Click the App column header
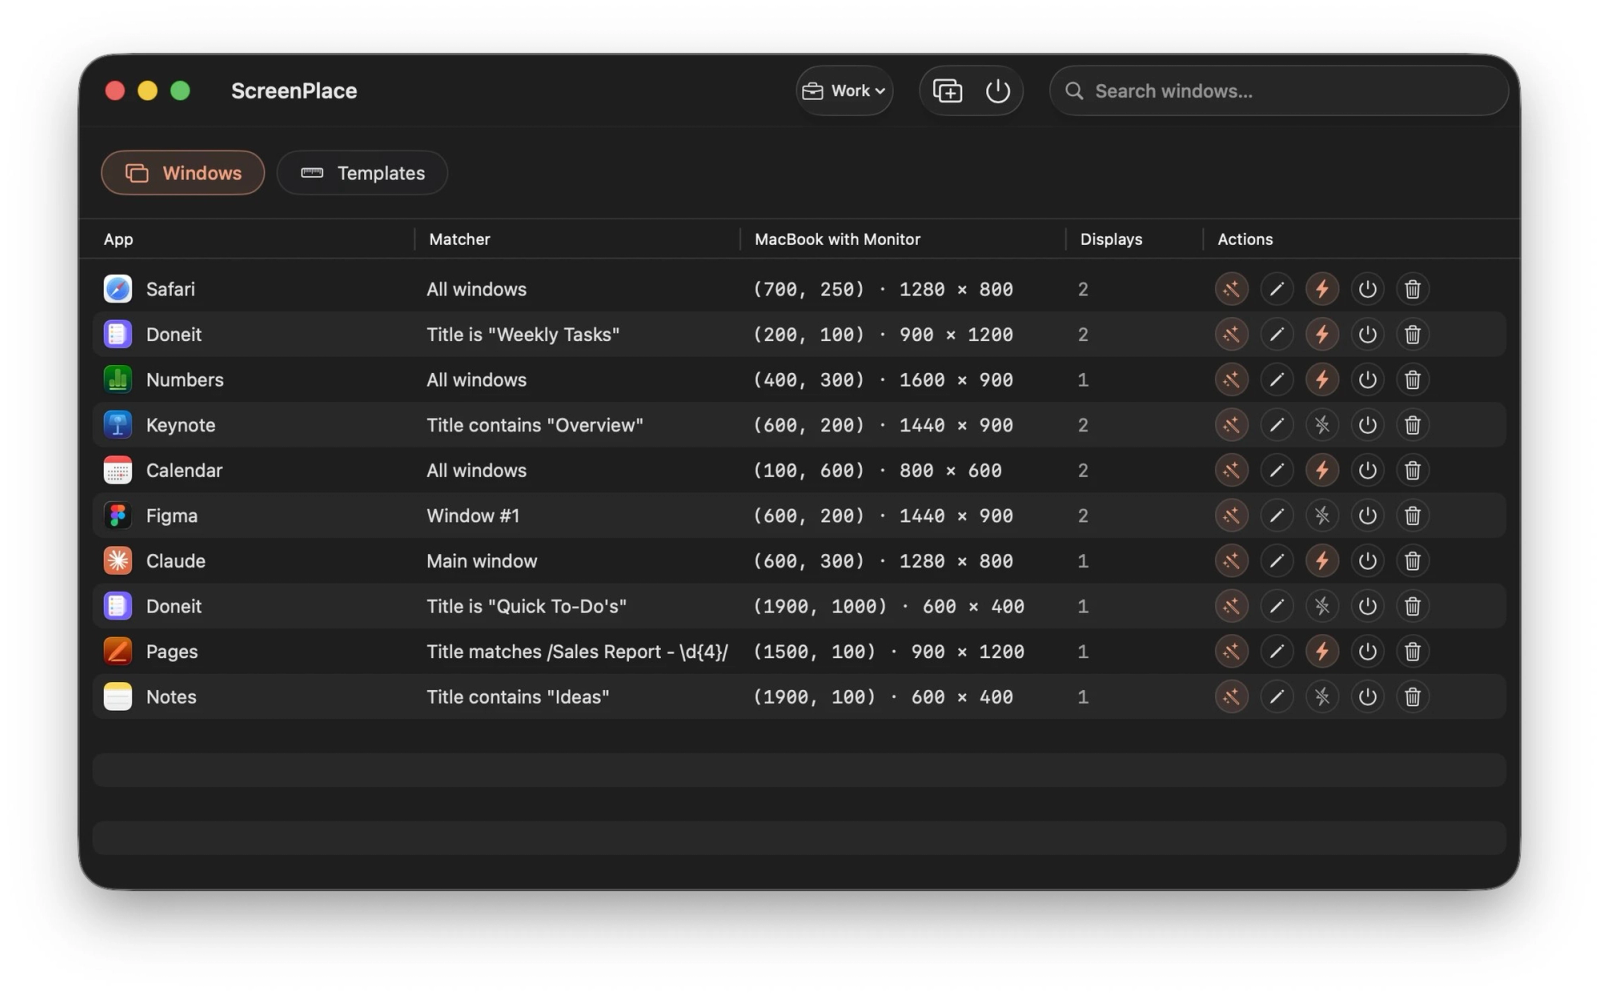Image resolution: width=1600 pixels, height=995 pixels. (x=118, y=239)
